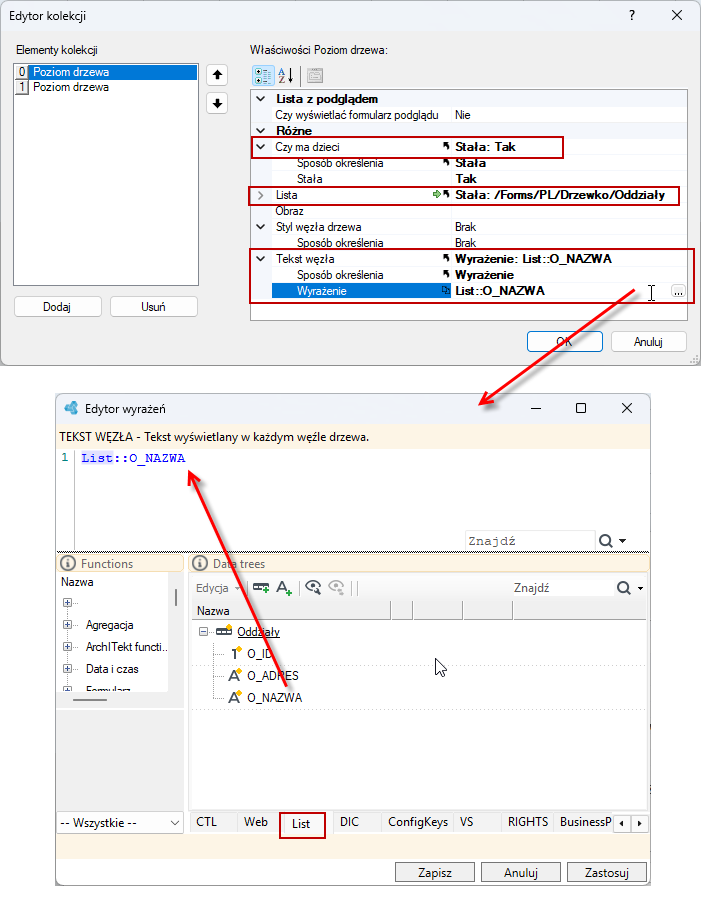Expand Data i czas functions group
The width and height of the screenshot is (701, 905).
coord(68,668)
